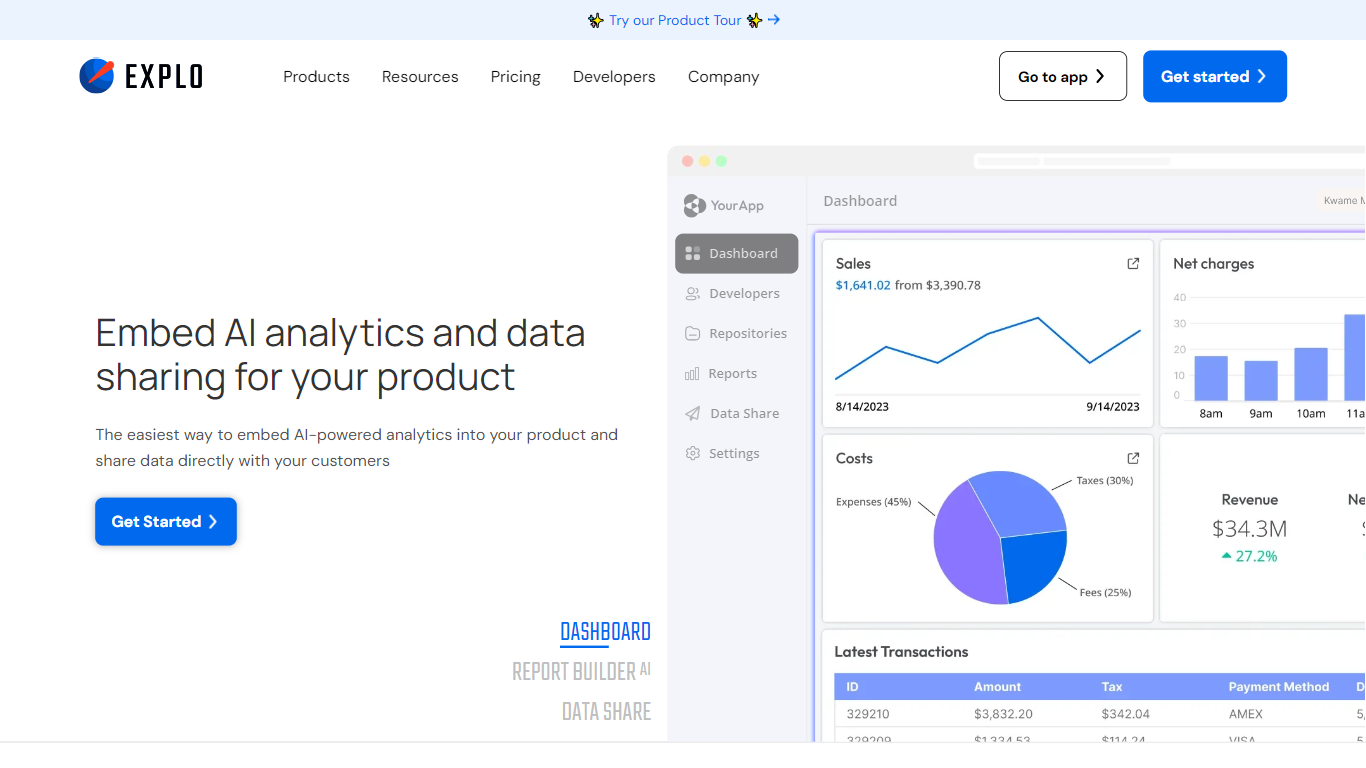
Task: Click the Developers people icon
Action: [x=692, y=294]
